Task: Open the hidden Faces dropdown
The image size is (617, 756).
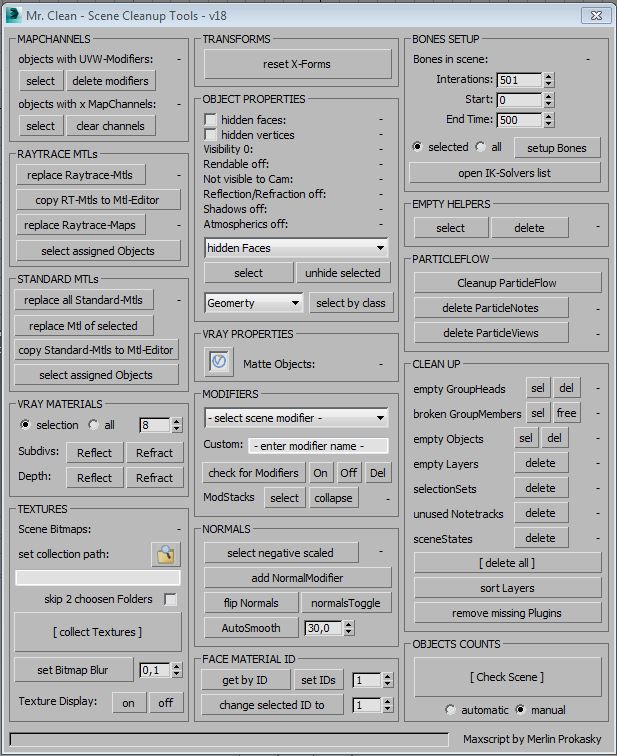Action: pyautogui.click(x=296, y=247)
